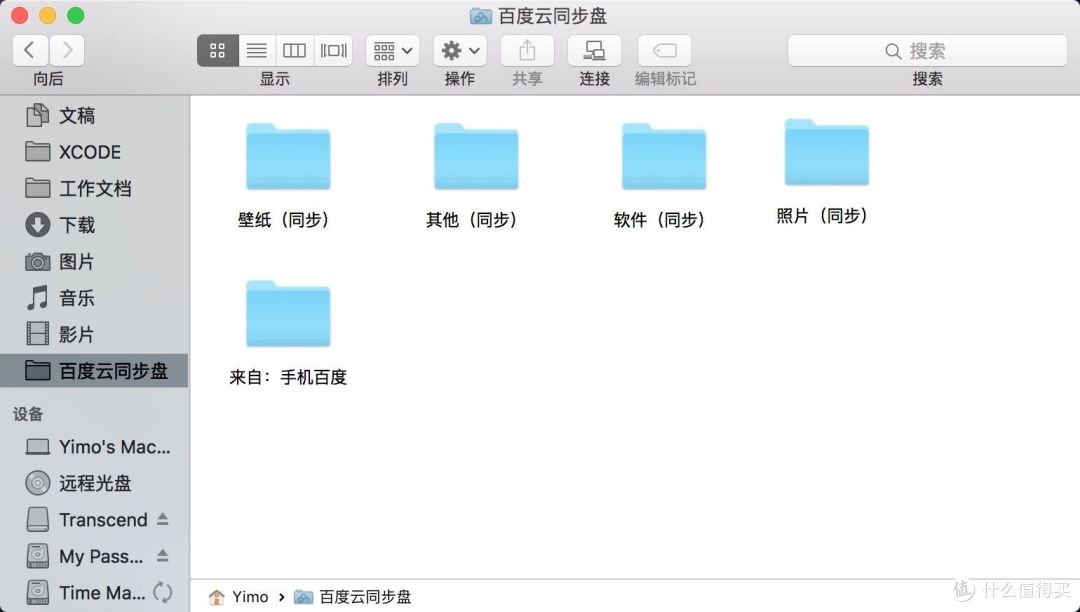Open 音乐 music in the sidebar
This screenshot has height=612, width=1080.
coord(94,297)
